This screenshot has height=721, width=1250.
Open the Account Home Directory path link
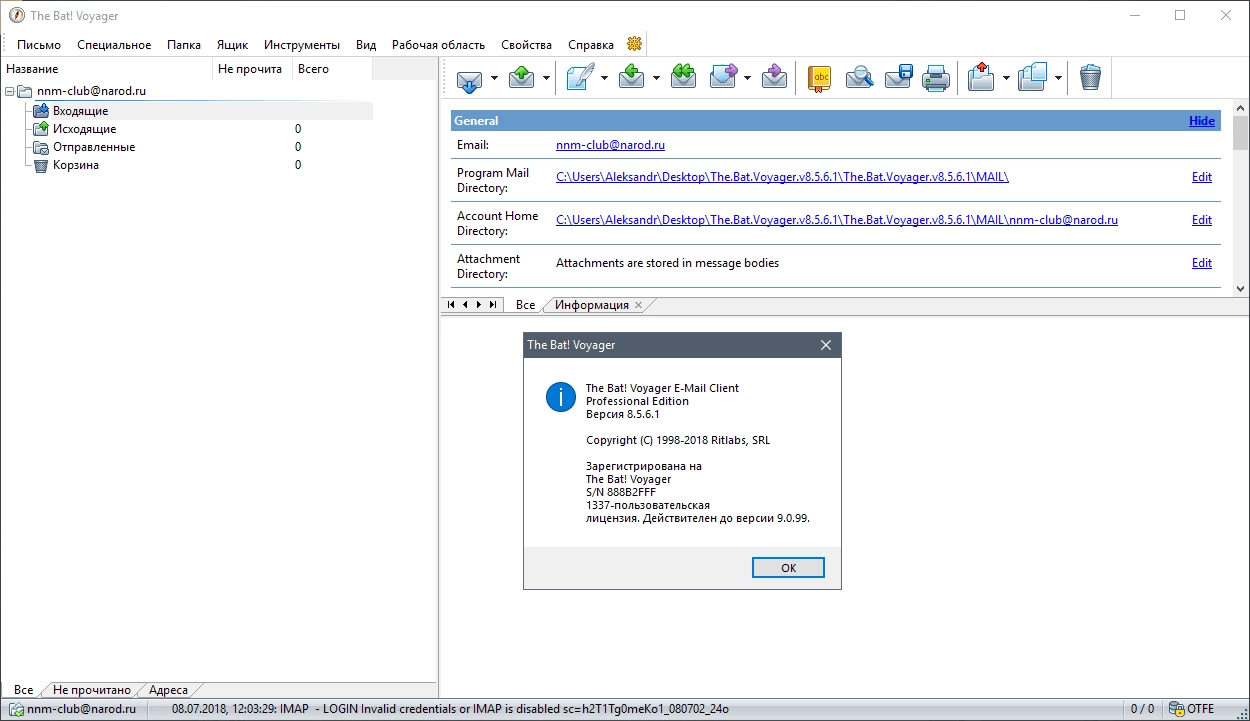click(837, 220)
